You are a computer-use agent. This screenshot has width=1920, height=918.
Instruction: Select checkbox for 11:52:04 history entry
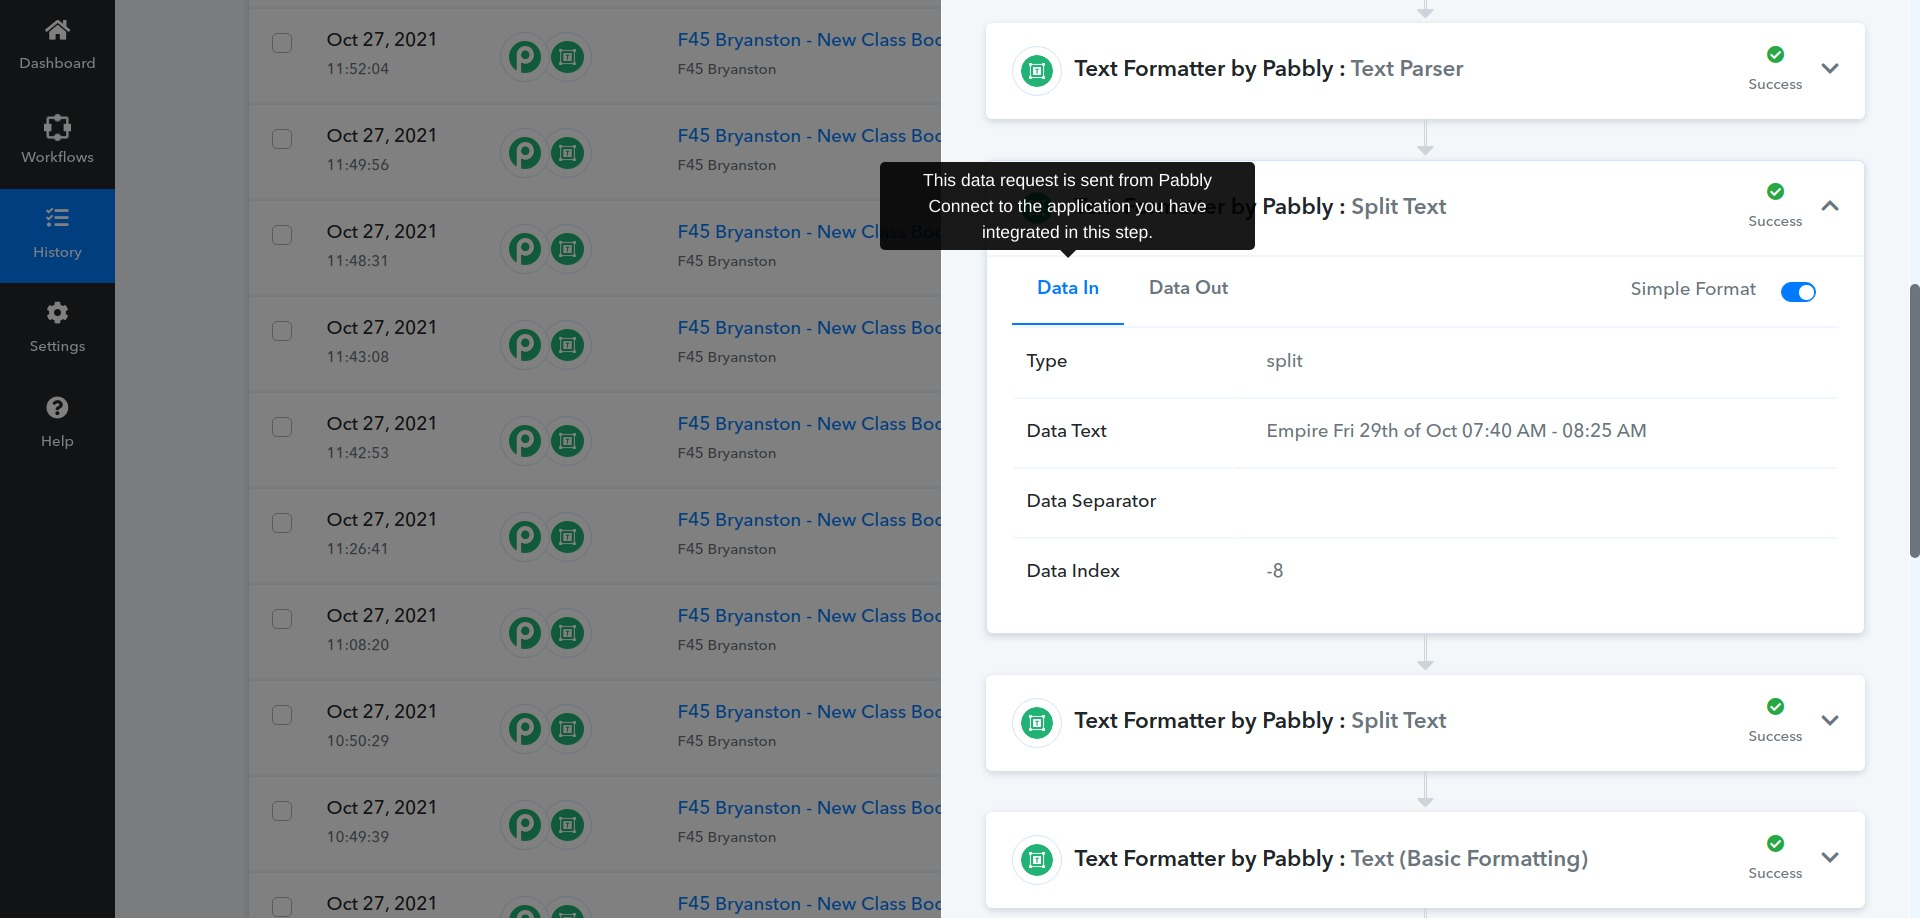tap(282, 43)
